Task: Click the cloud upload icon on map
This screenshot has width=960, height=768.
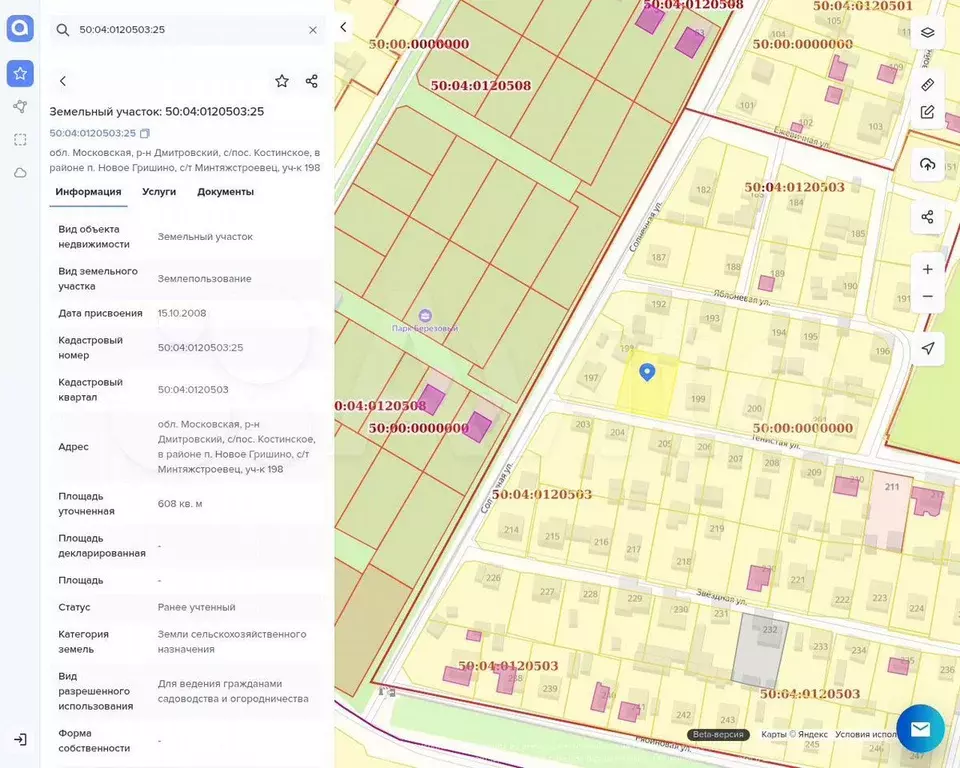Action: pyautogui.click(x=927, y=164)
